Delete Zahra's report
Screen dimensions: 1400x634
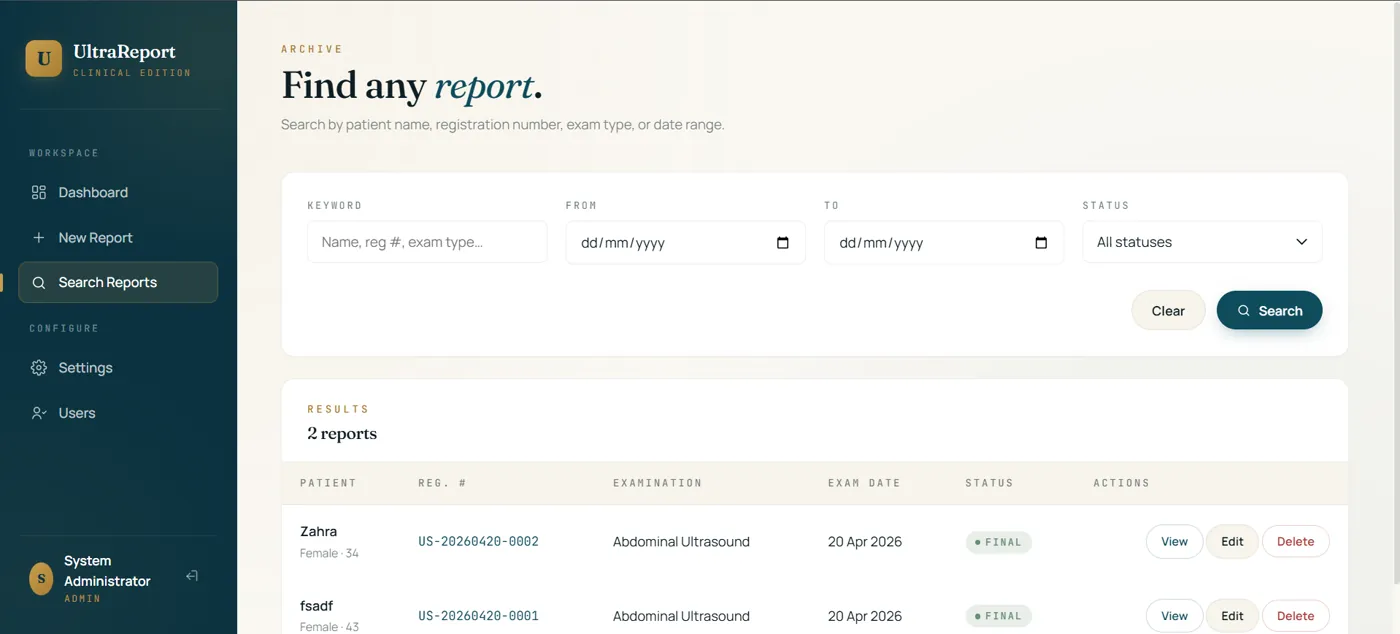[x=1295, y=541]
